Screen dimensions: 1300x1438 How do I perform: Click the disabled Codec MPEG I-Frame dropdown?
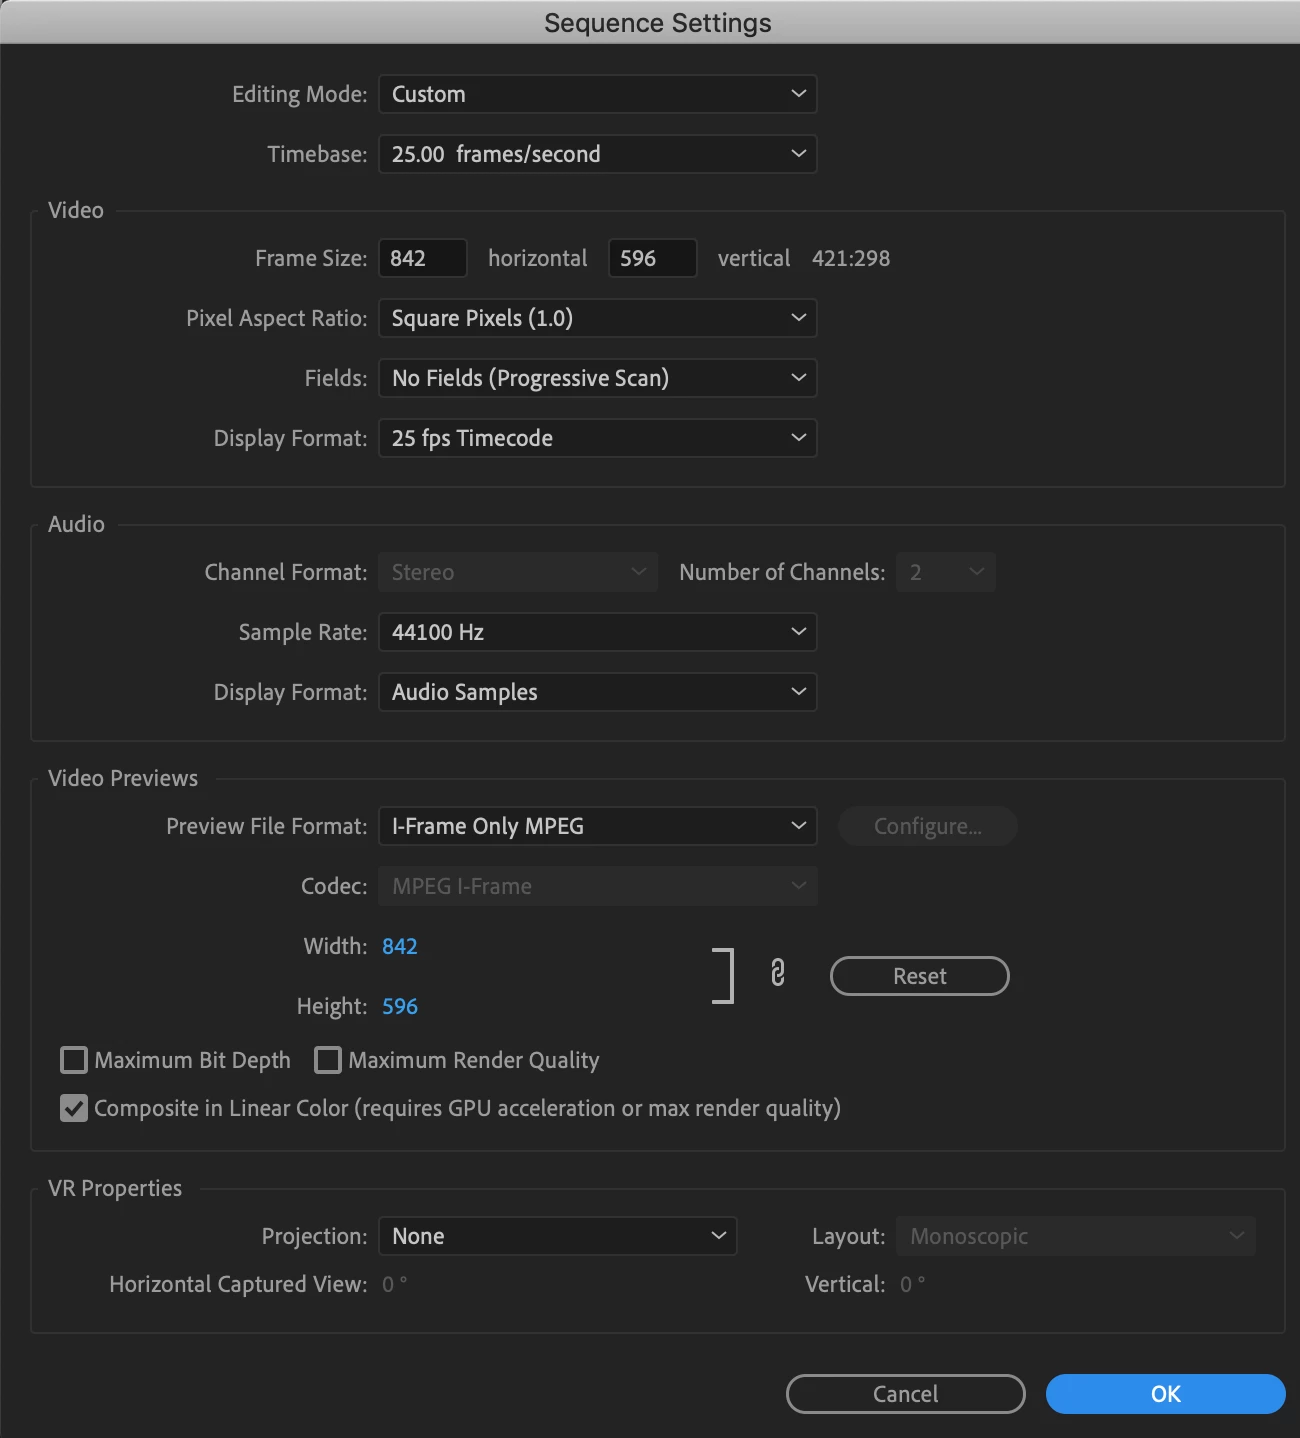(x=598, y=886)
